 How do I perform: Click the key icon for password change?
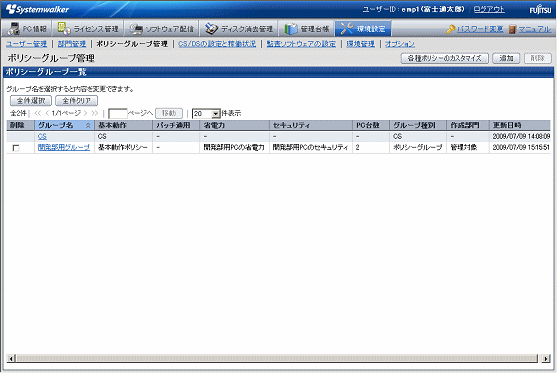451,29
